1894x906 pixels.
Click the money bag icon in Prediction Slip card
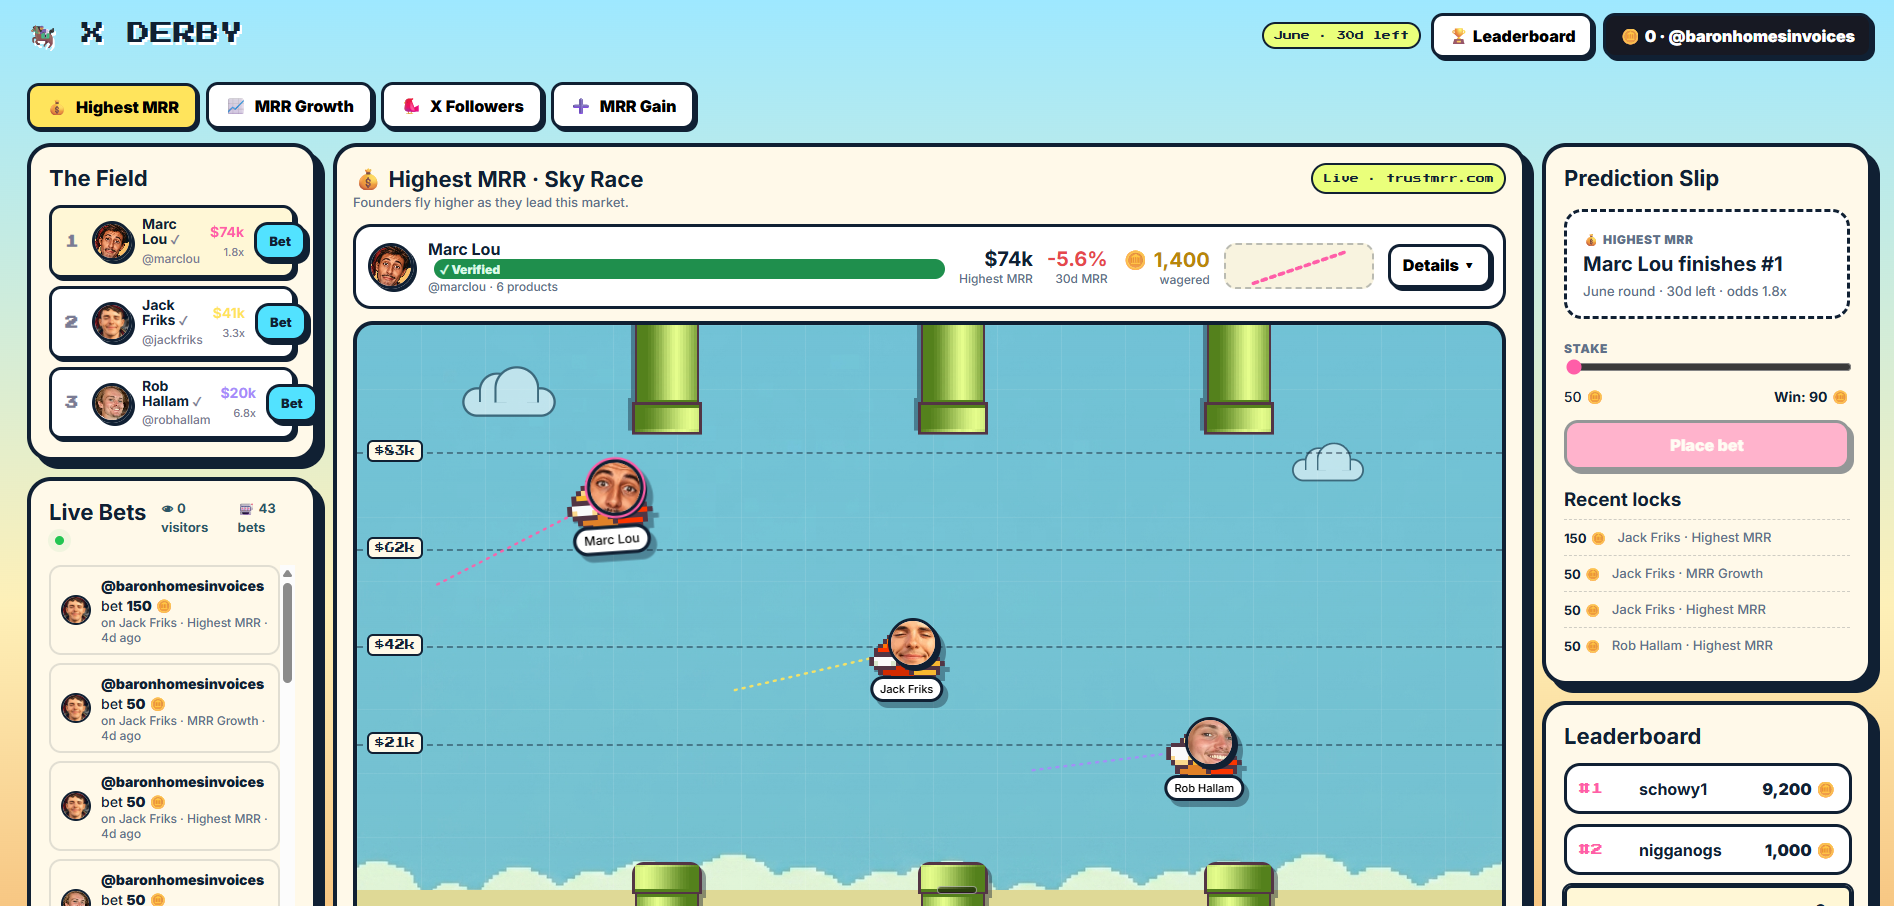(1591, 240)
